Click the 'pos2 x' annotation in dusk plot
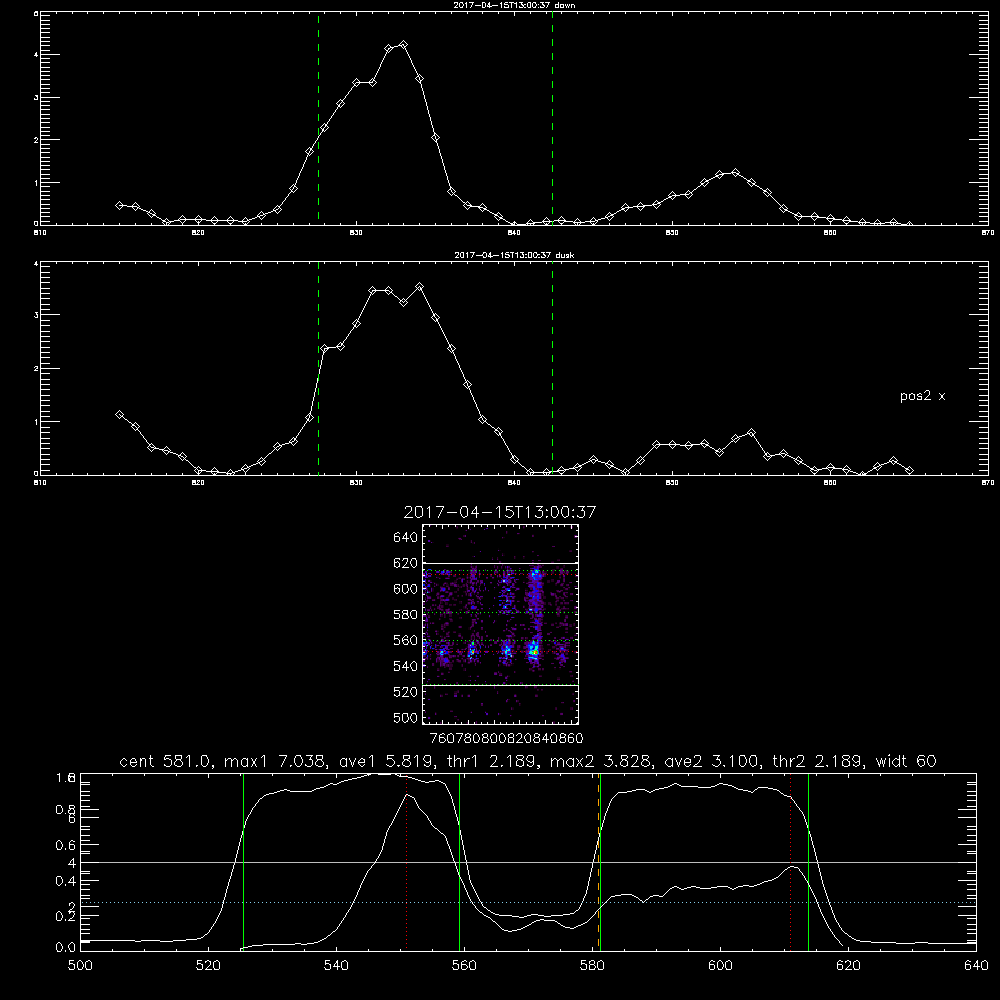The image size is (1000, 1000). coord(922,396)
